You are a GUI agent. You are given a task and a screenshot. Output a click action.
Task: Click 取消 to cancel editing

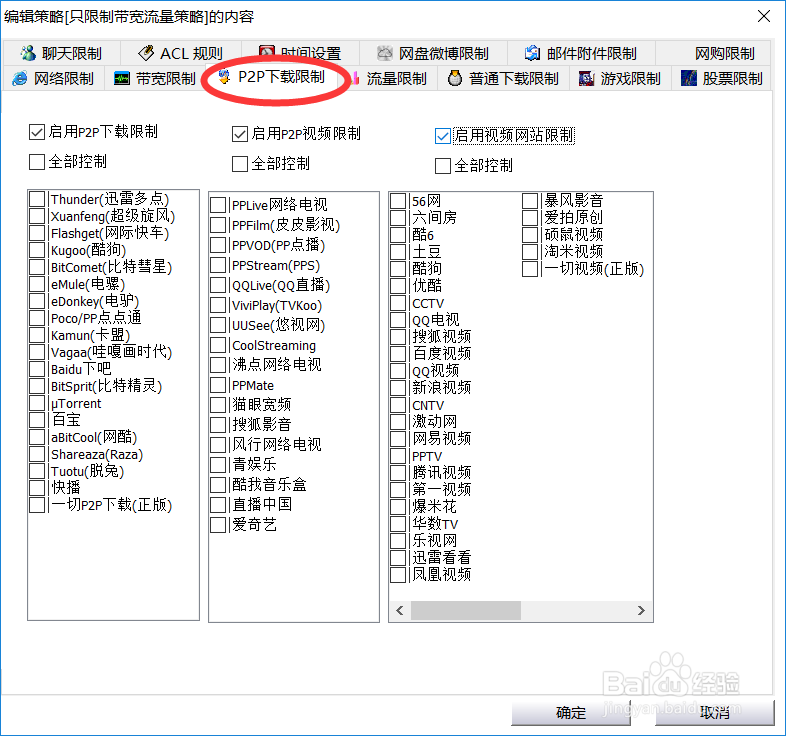click(x=715, y=713)
